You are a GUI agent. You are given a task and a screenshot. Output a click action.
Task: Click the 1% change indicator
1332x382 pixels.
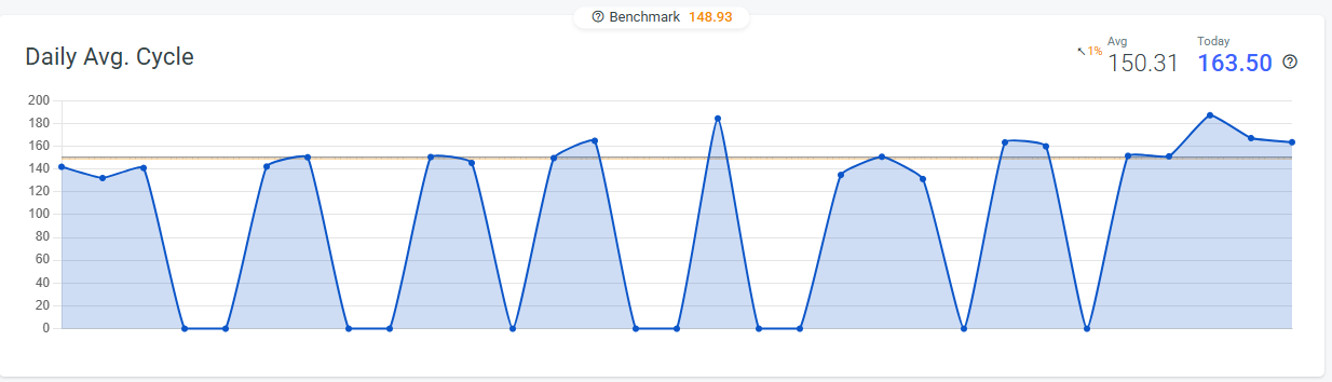[1094, 50]
